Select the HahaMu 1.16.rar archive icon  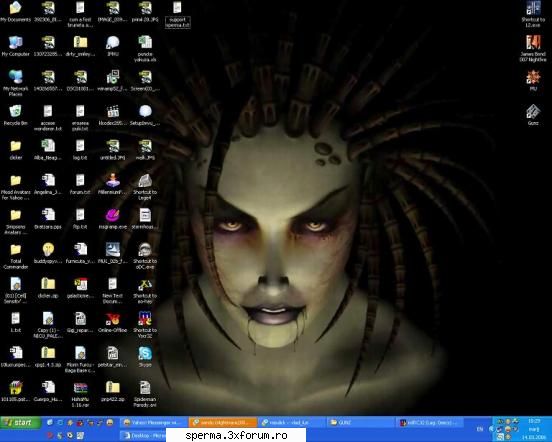tap(80, 394)
